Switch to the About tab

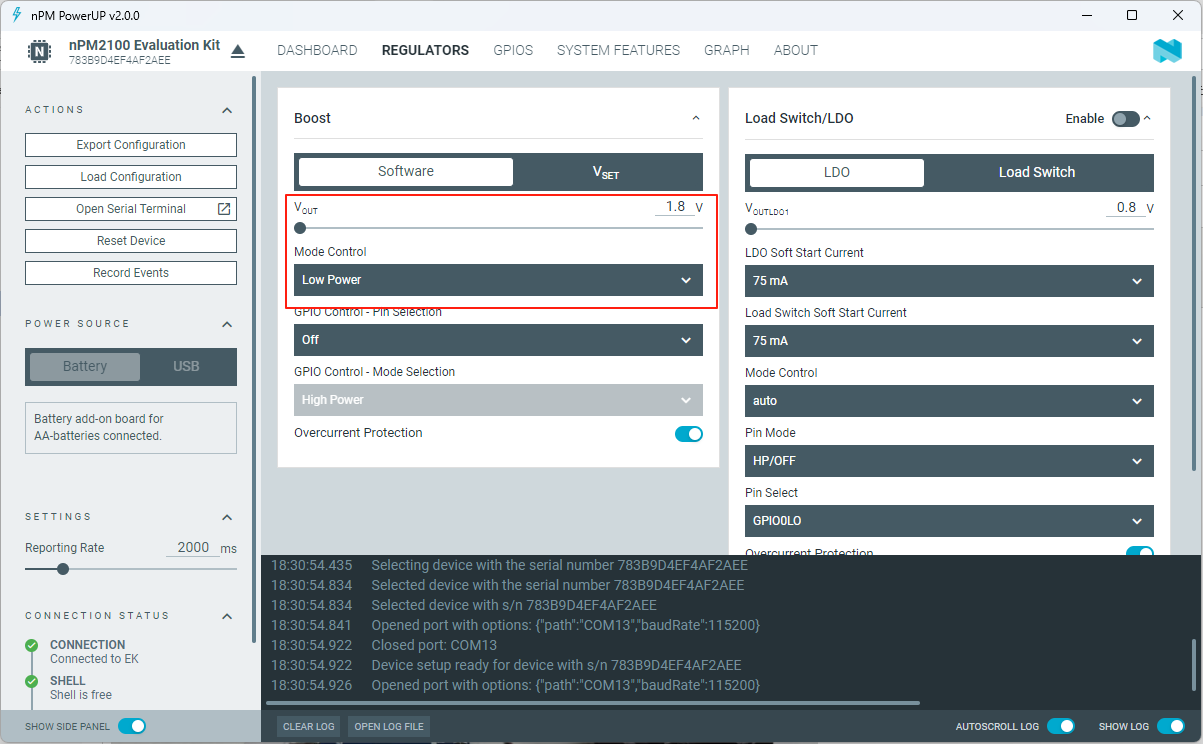pos(796,50)
